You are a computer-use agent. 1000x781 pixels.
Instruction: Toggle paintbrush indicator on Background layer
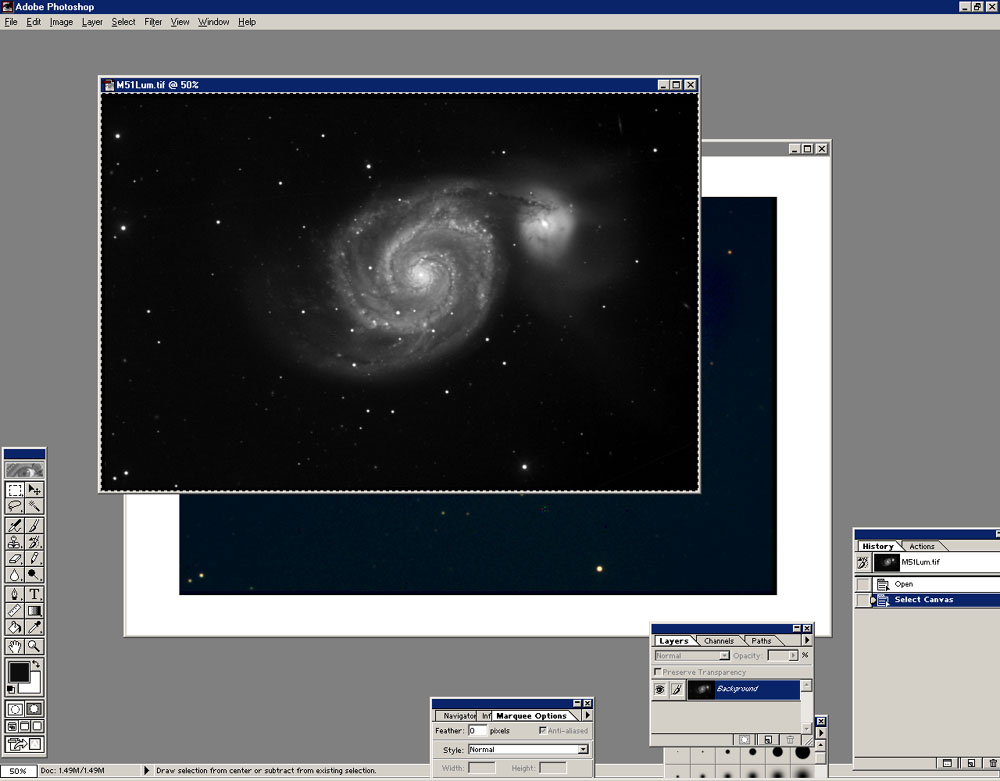point(677,689)
